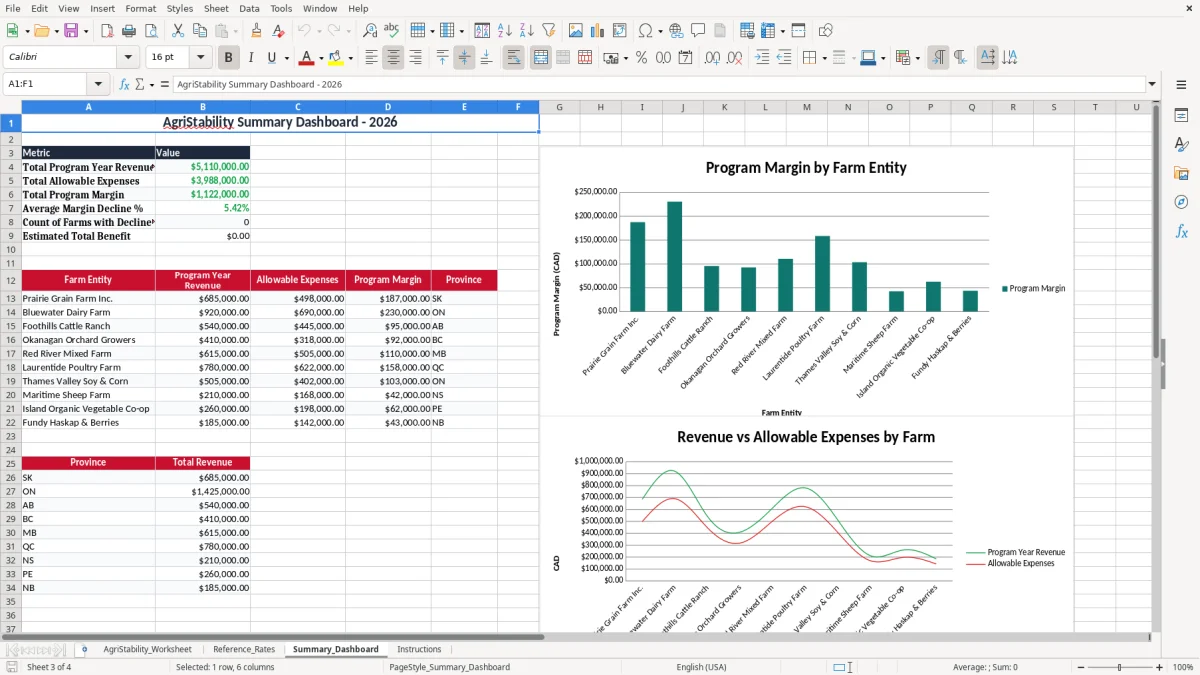This screenshot has height=675, width=1200.
Task: Toggle Underline formatting
Action: click(271, 58)
